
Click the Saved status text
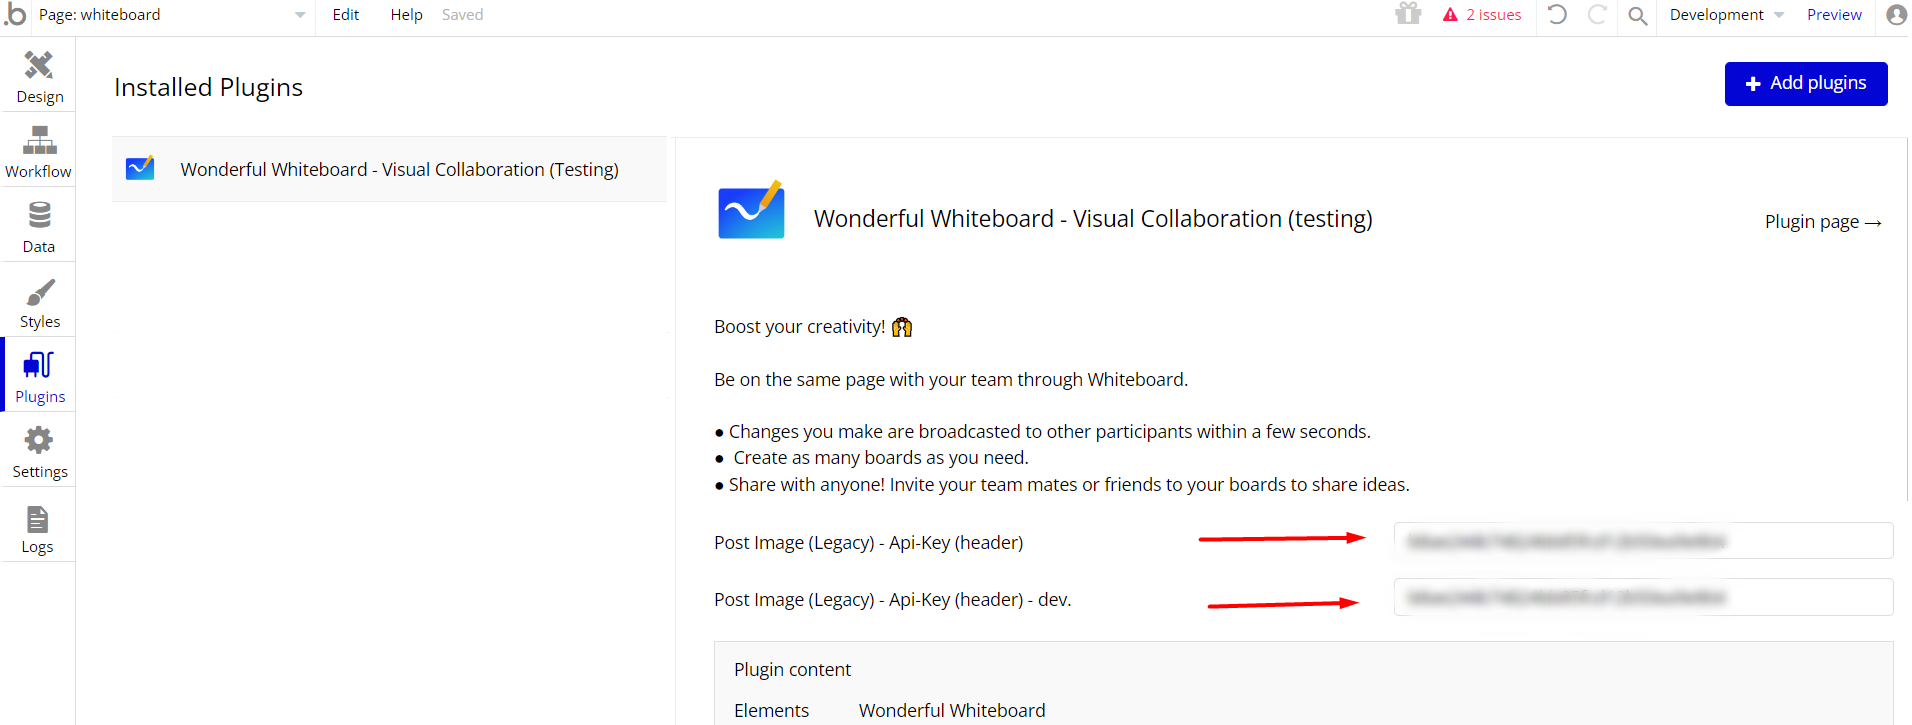(x=462, y=15)
